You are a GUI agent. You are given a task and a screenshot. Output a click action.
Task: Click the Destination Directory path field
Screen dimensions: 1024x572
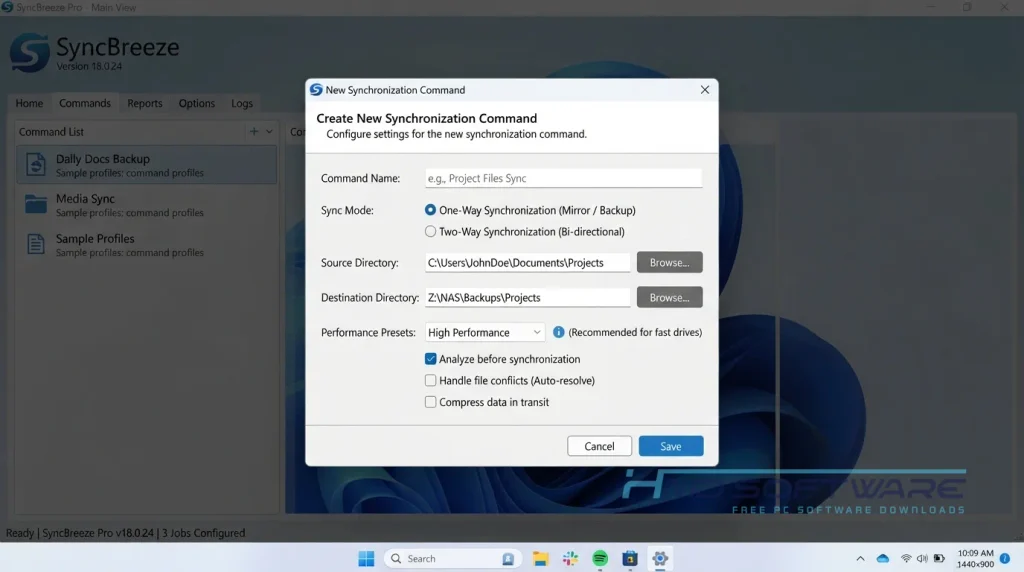click(x=528, y=297)
